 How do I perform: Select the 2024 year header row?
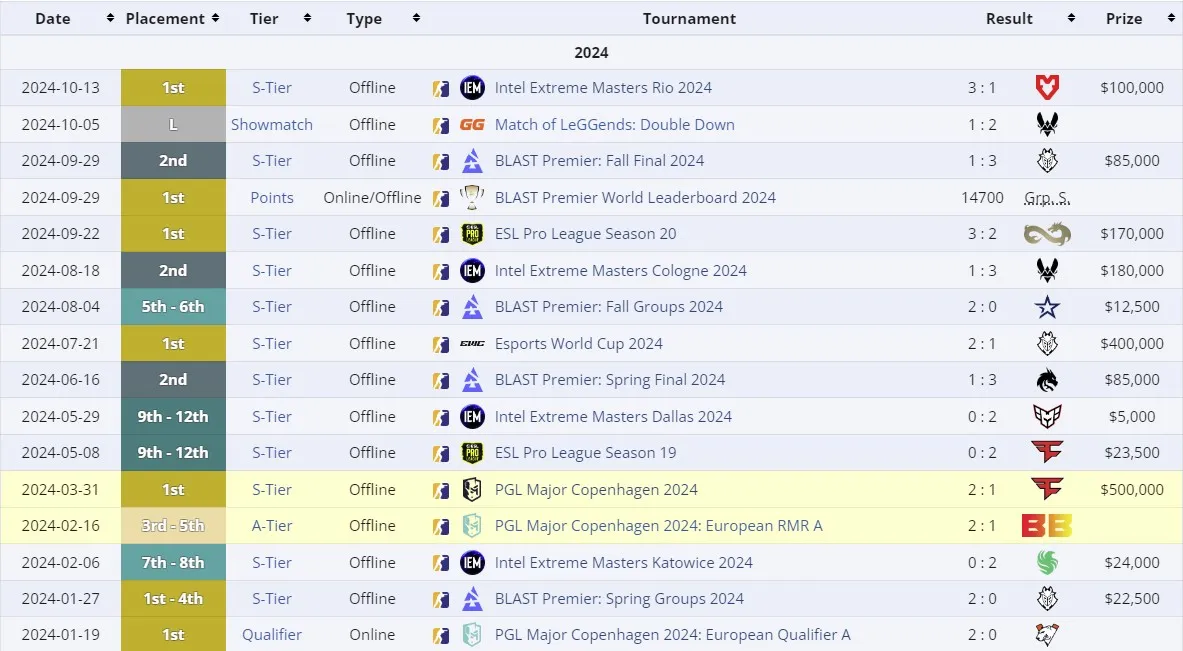(592, 53)
